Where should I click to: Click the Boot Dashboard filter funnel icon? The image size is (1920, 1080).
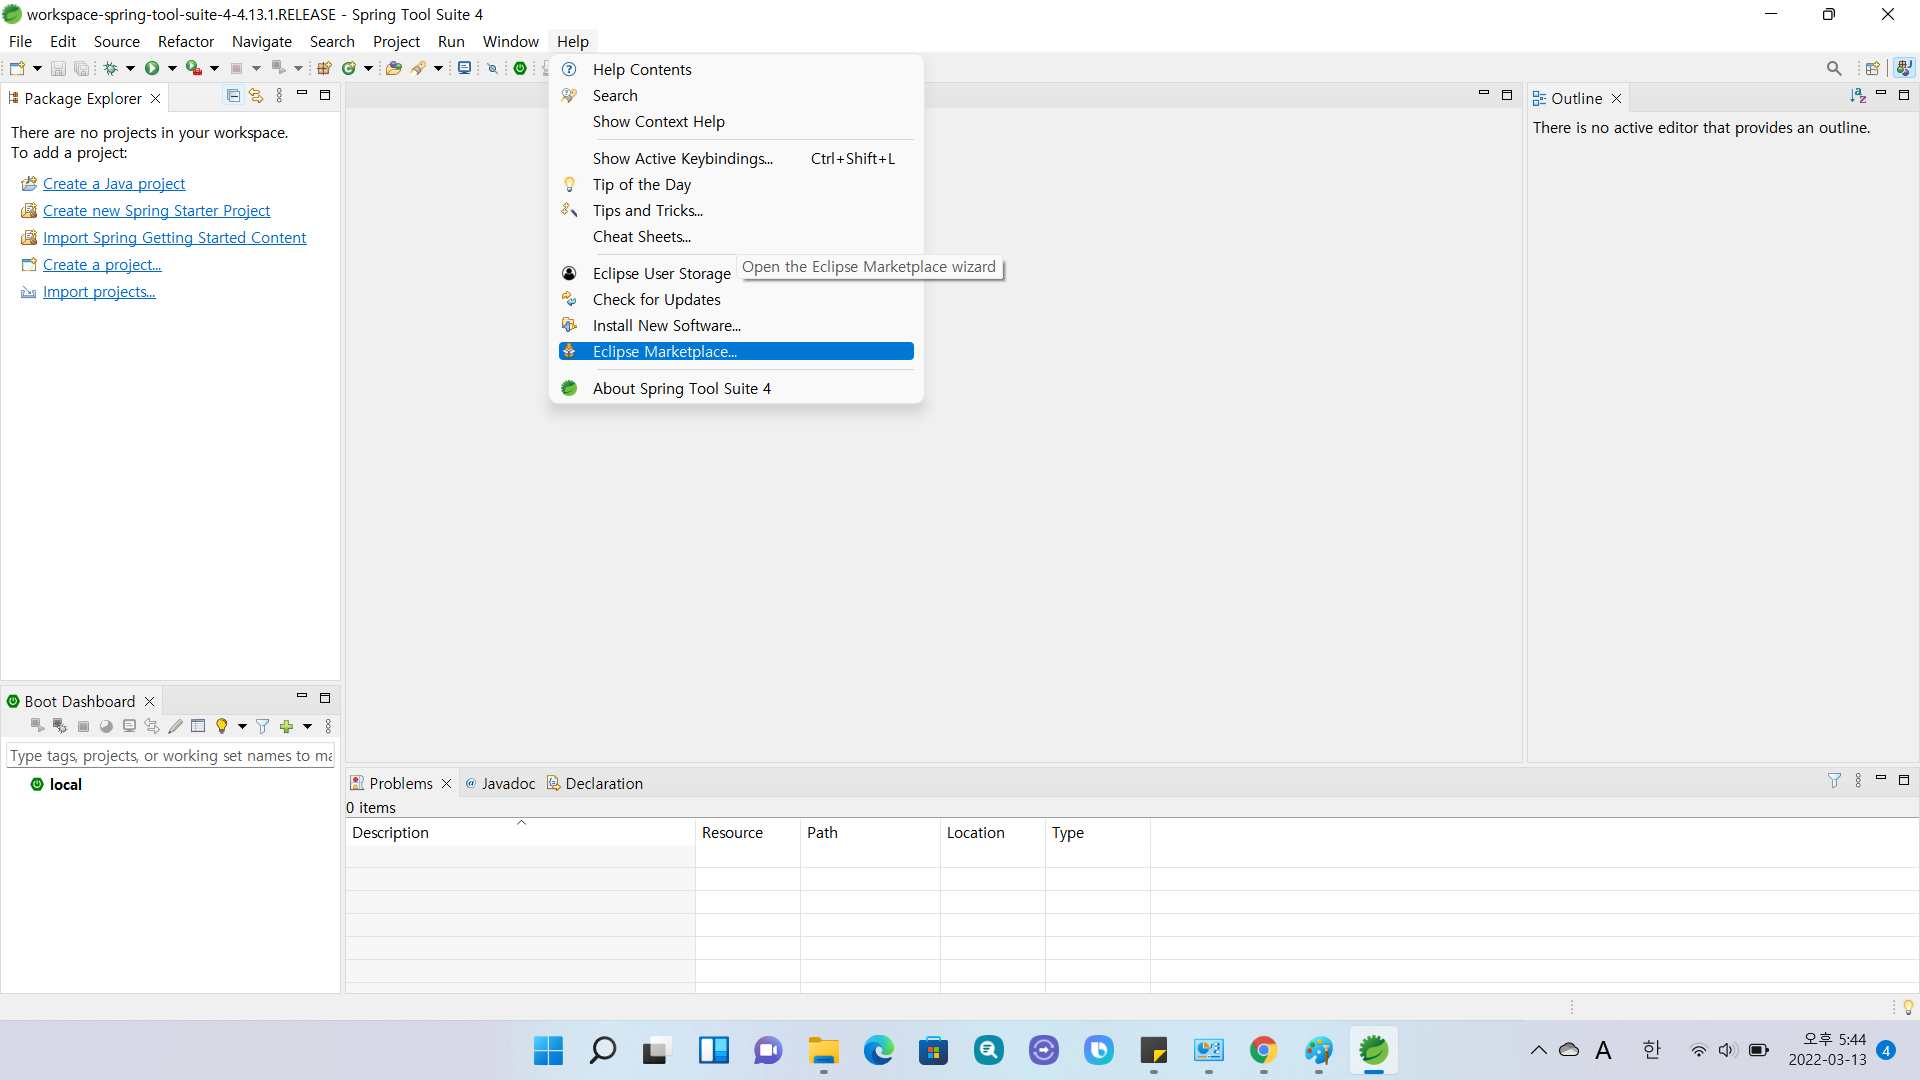(262, 726)
